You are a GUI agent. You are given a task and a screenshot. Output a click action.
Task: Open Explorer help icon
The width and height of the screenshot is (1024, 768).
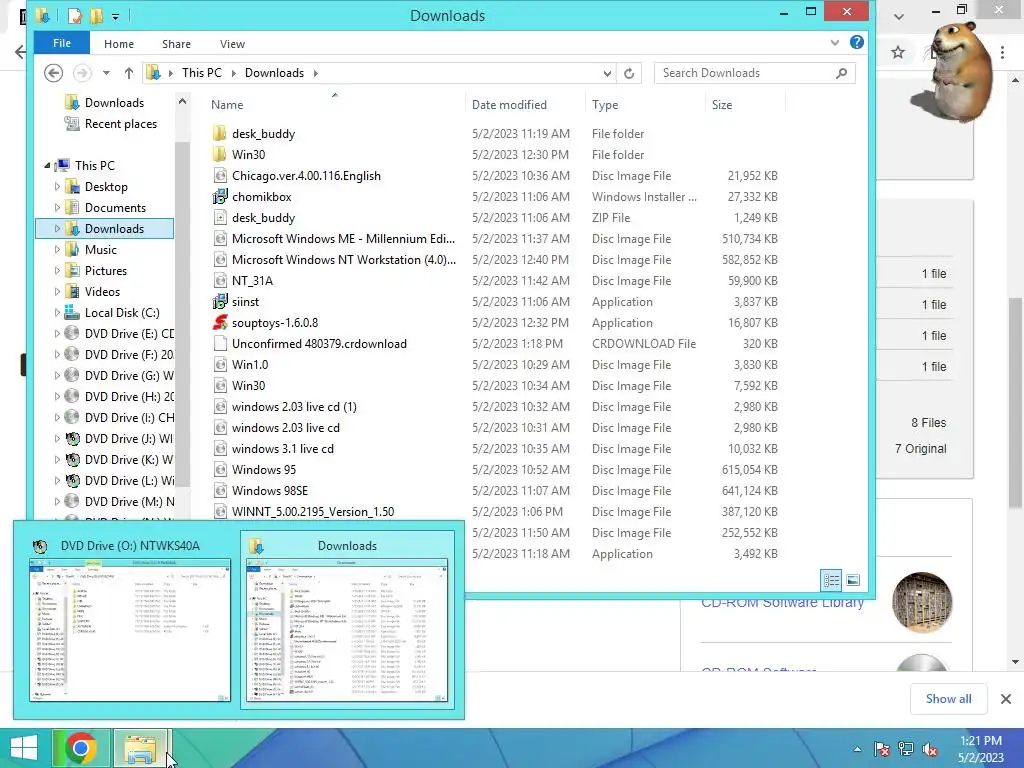pos(857,42)
